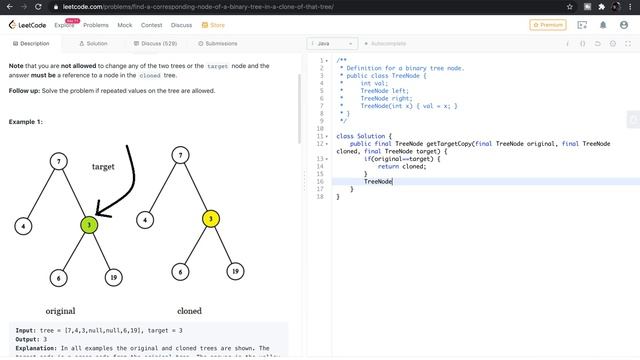Click the gray extension icon beside star
Viewport: 640px width, 360px height.
click(x=587, y=7)
